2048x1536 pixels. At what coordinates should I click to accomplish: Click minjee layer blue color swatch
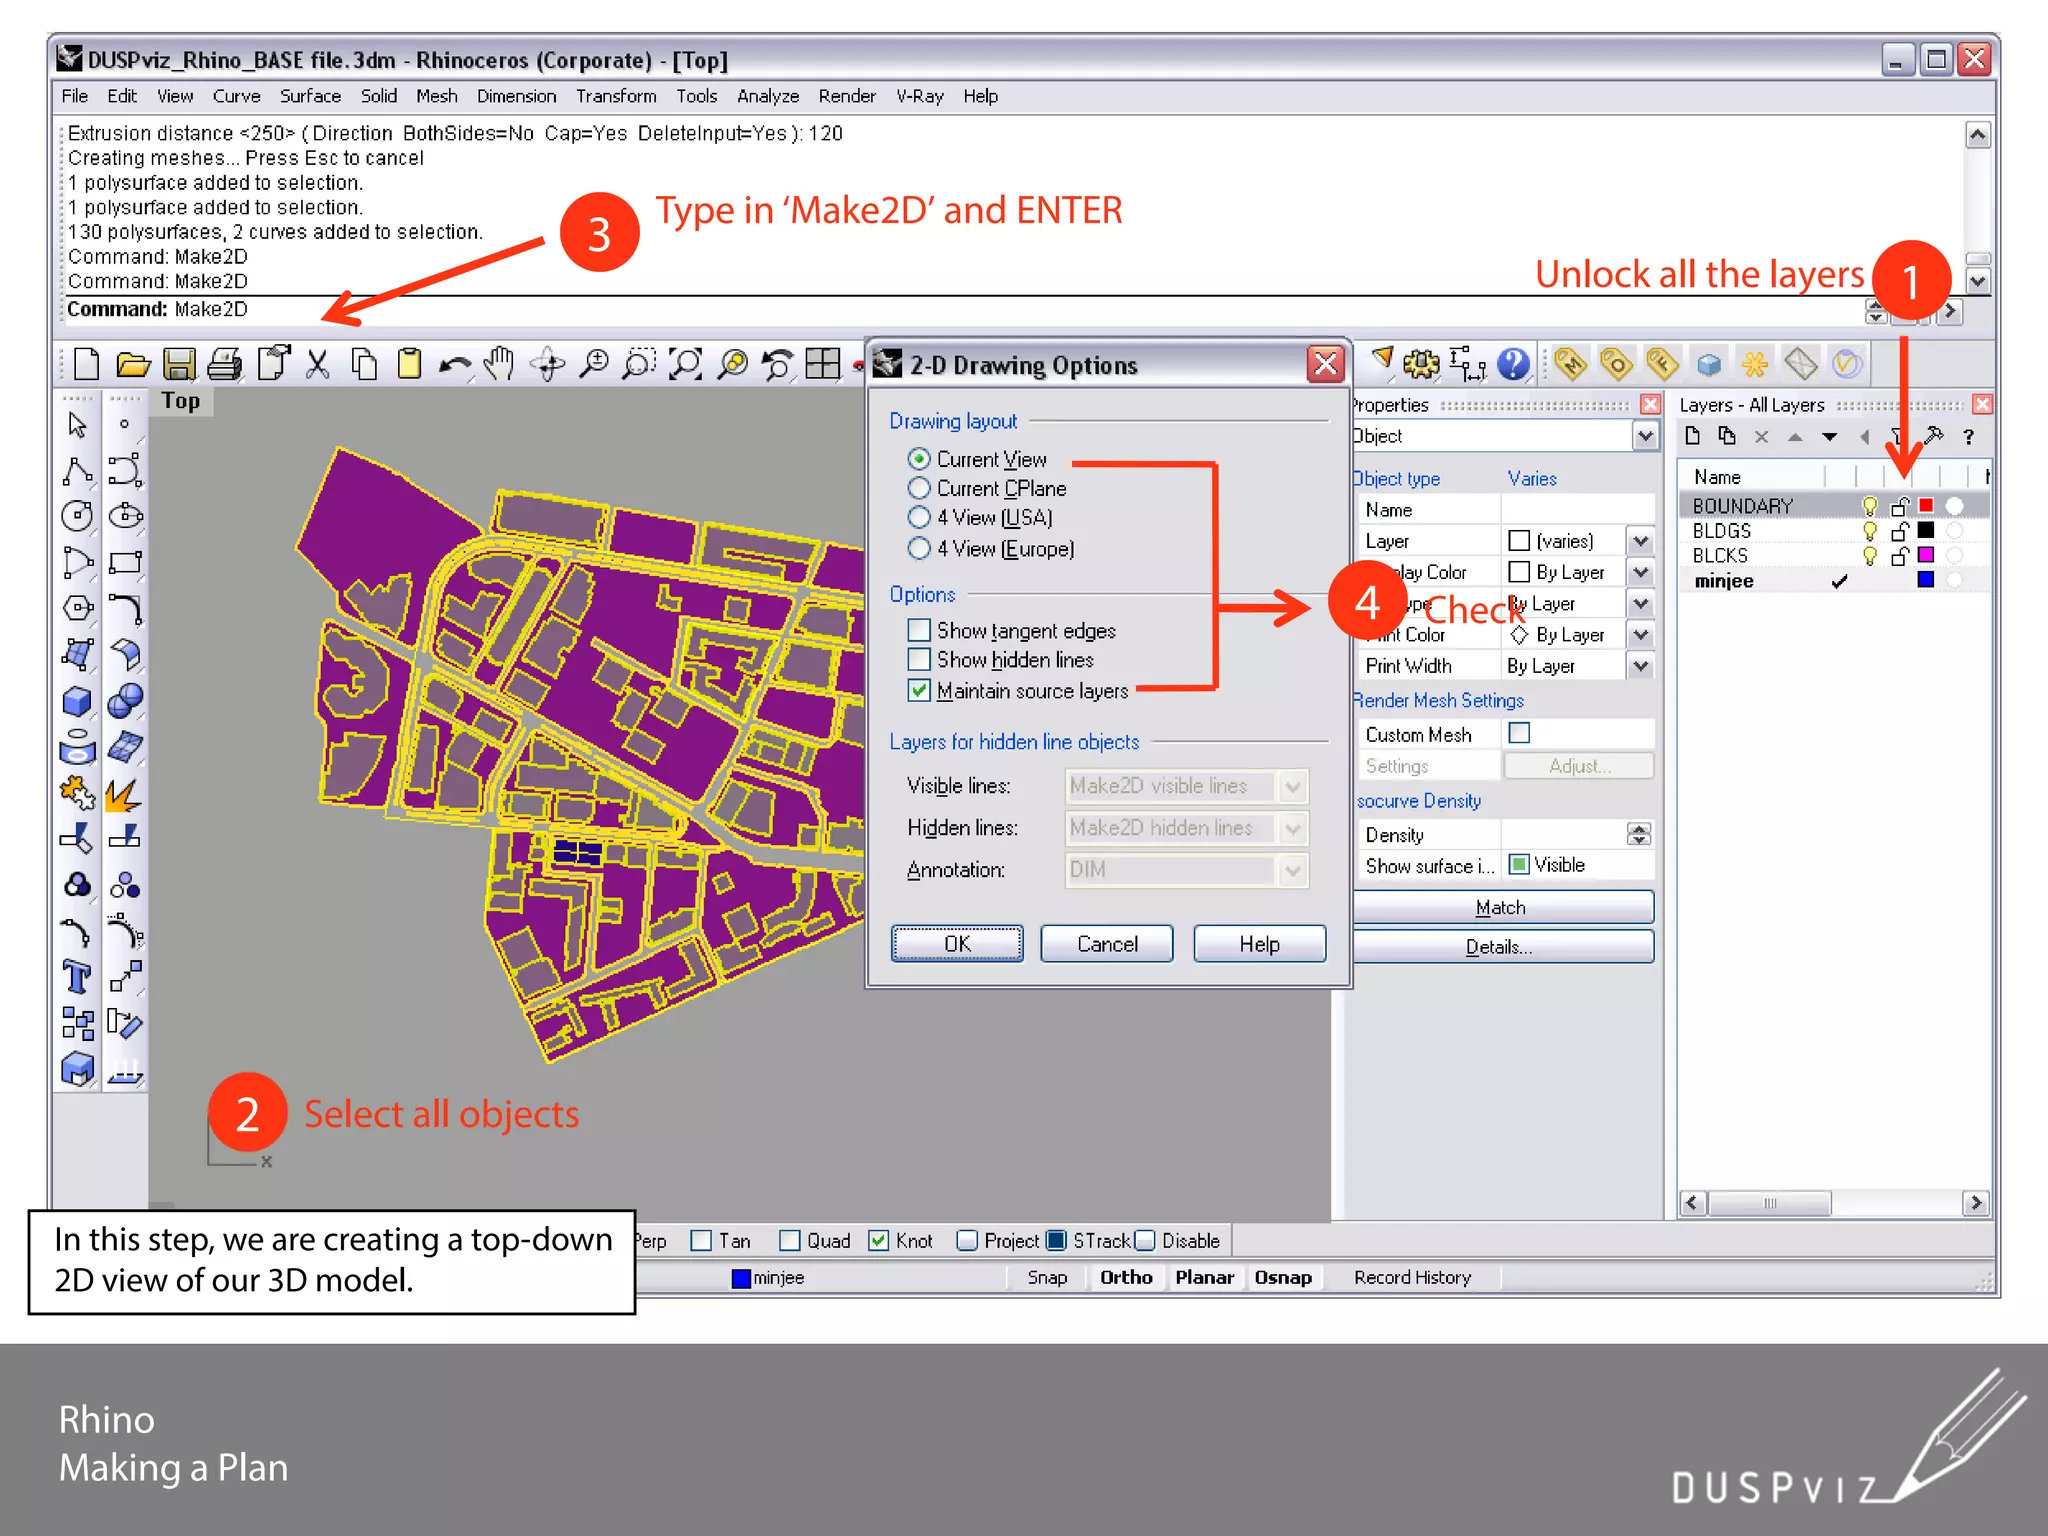tap(1926, 580)
